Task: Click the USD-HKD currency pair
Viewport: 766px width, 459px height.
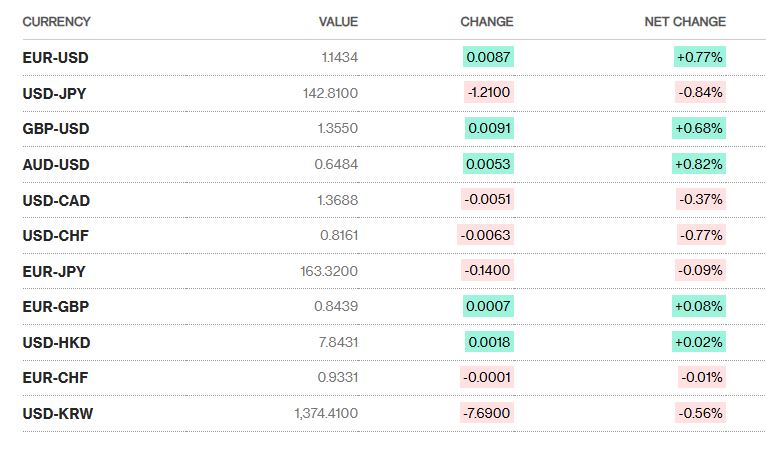Action: point(56,343)
